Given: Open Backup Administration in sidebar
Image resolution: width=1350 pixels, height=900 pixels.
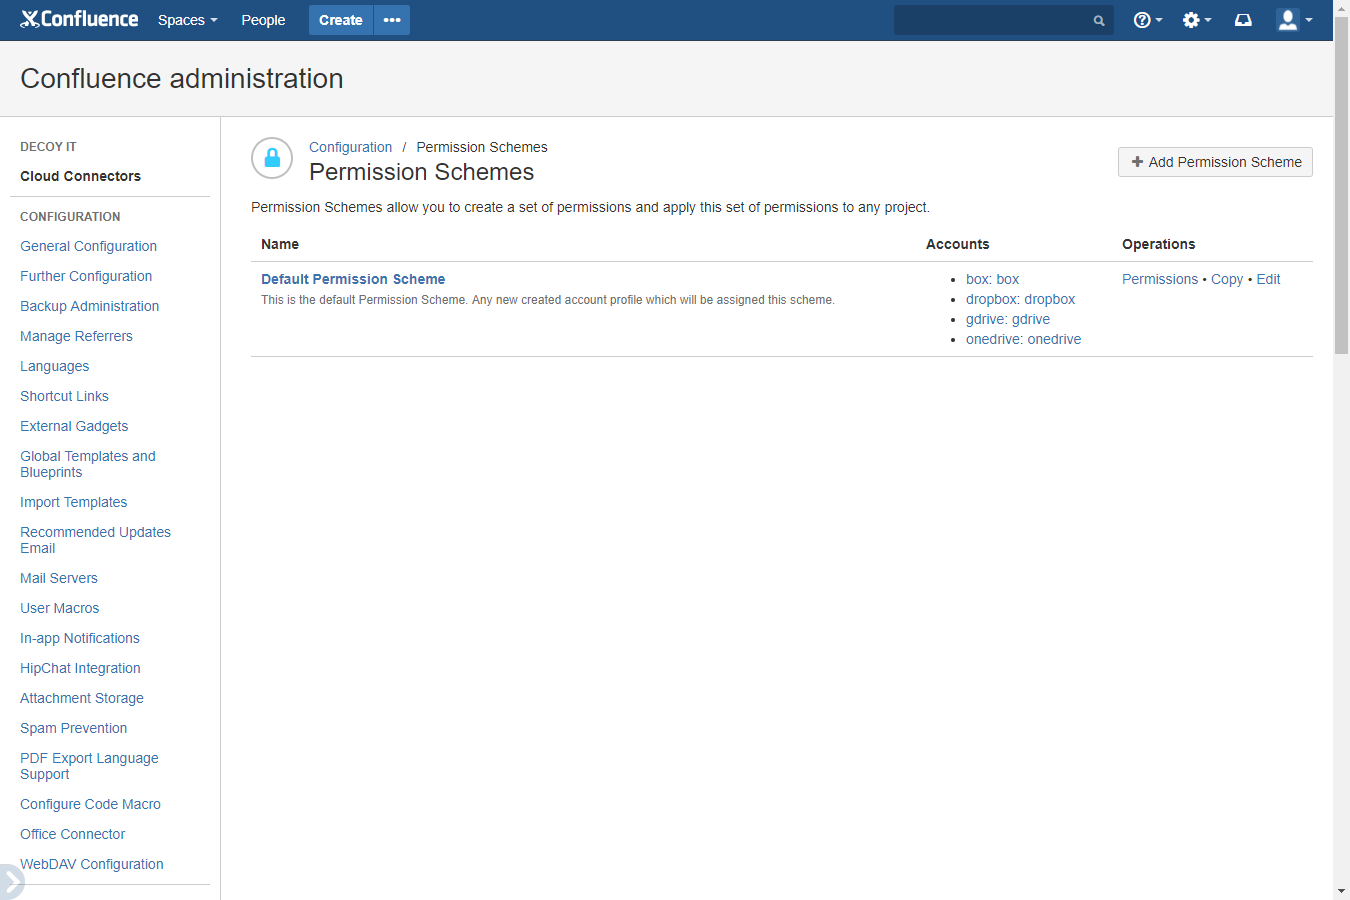Looking at the screenshot, I should click(89, 306).
